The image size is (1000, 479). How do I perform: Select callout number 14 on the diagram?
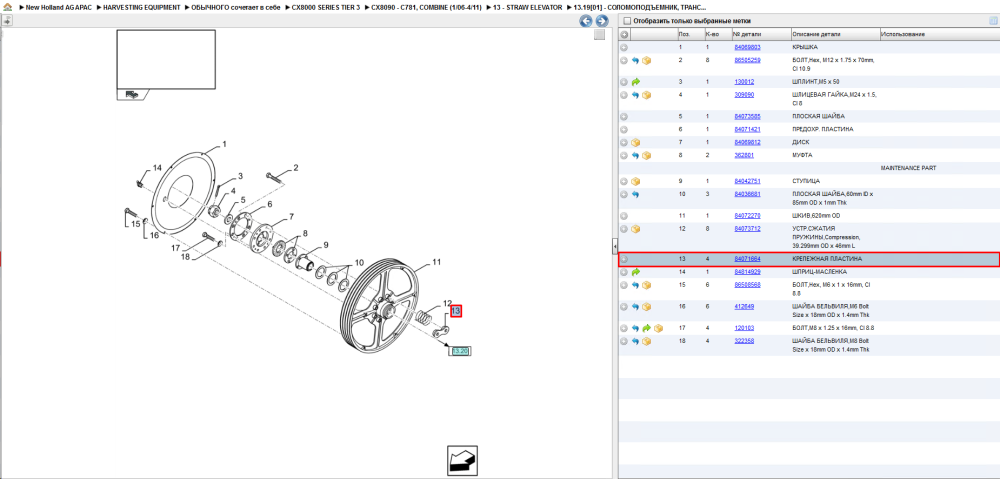(x=158, y=168)
